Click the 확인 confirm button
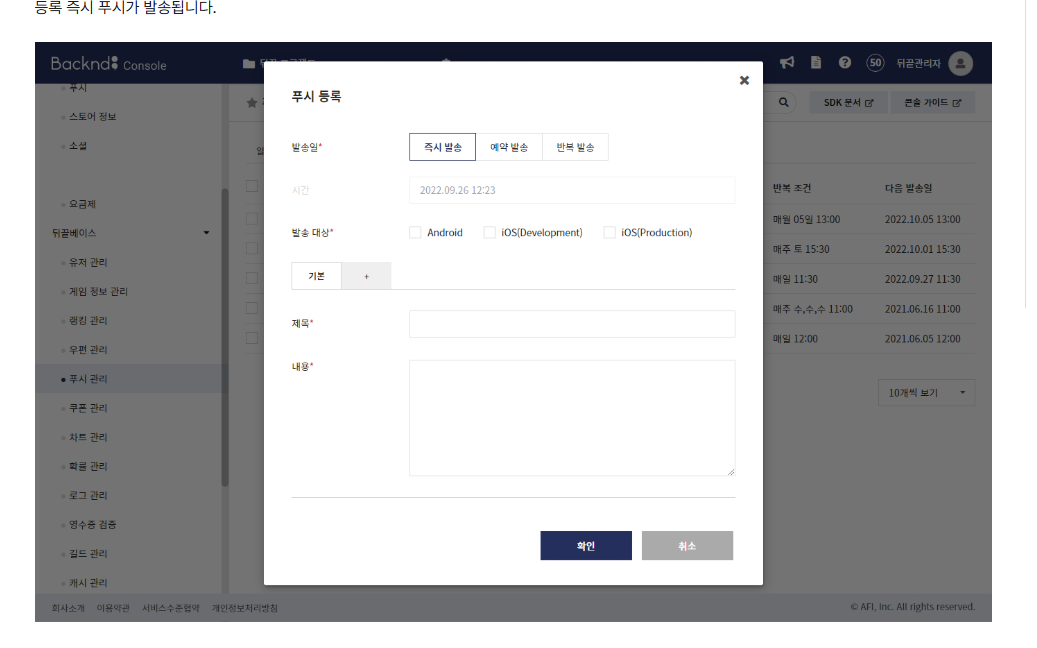The height and width of the screenshot is (648, 1037). (x=586, y=546)
